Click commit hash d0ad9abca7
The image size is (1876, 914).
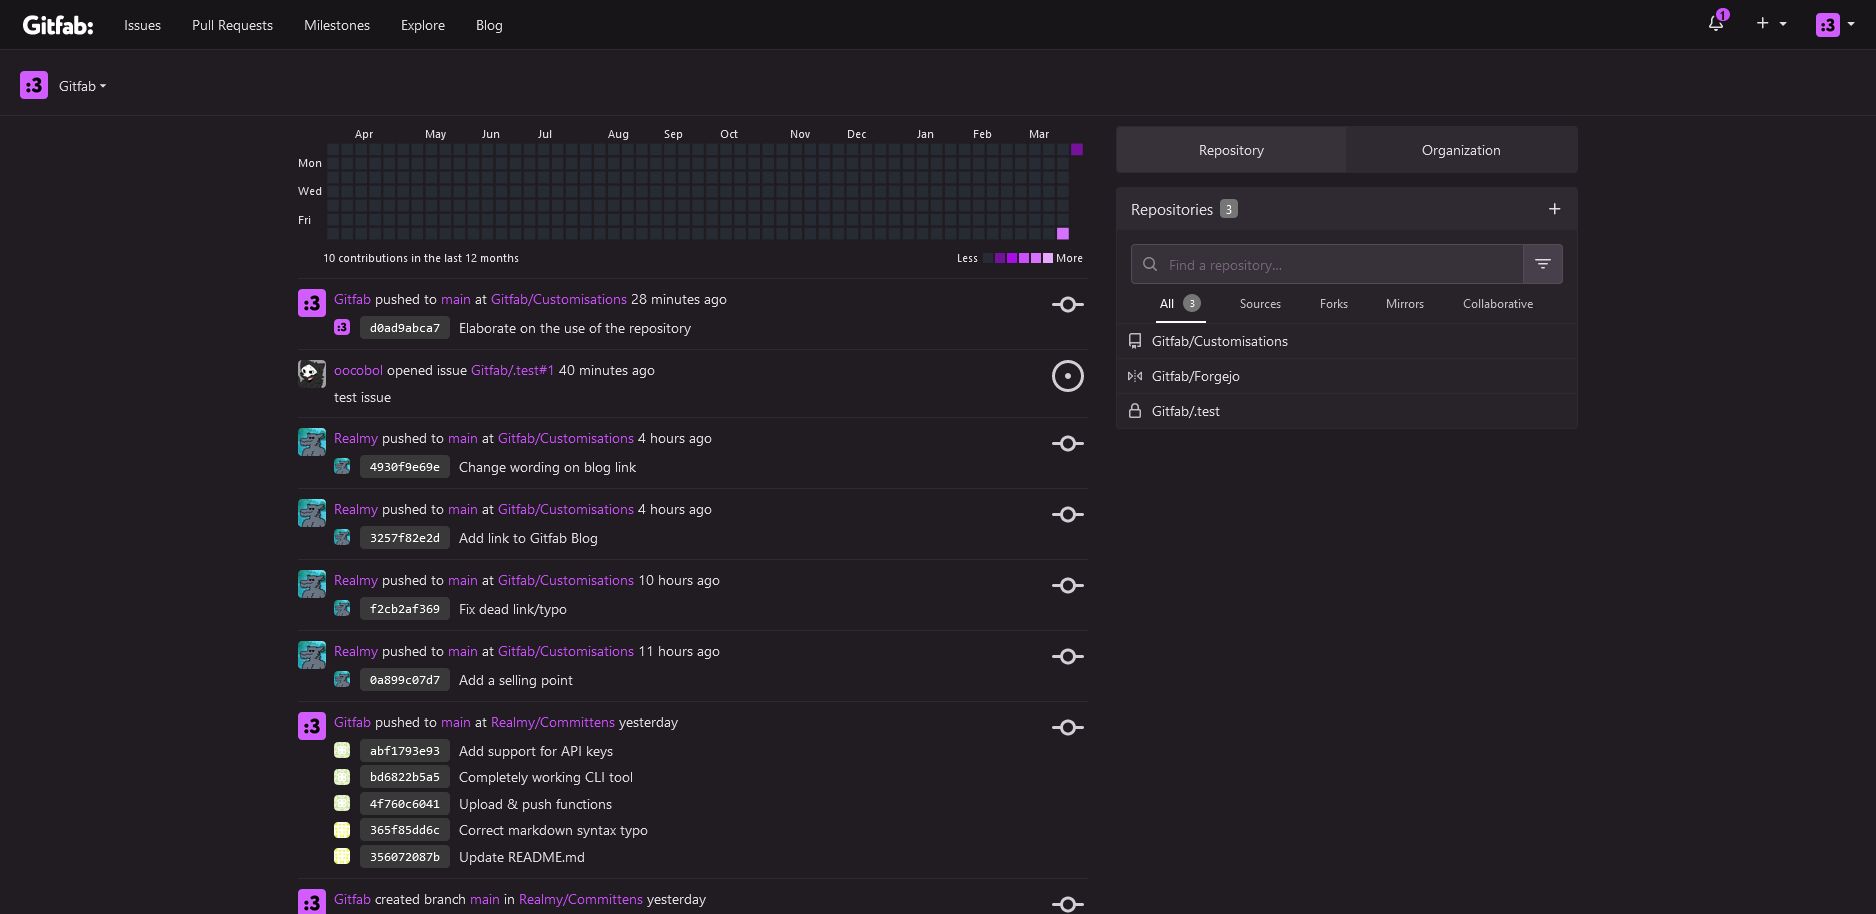404,328
